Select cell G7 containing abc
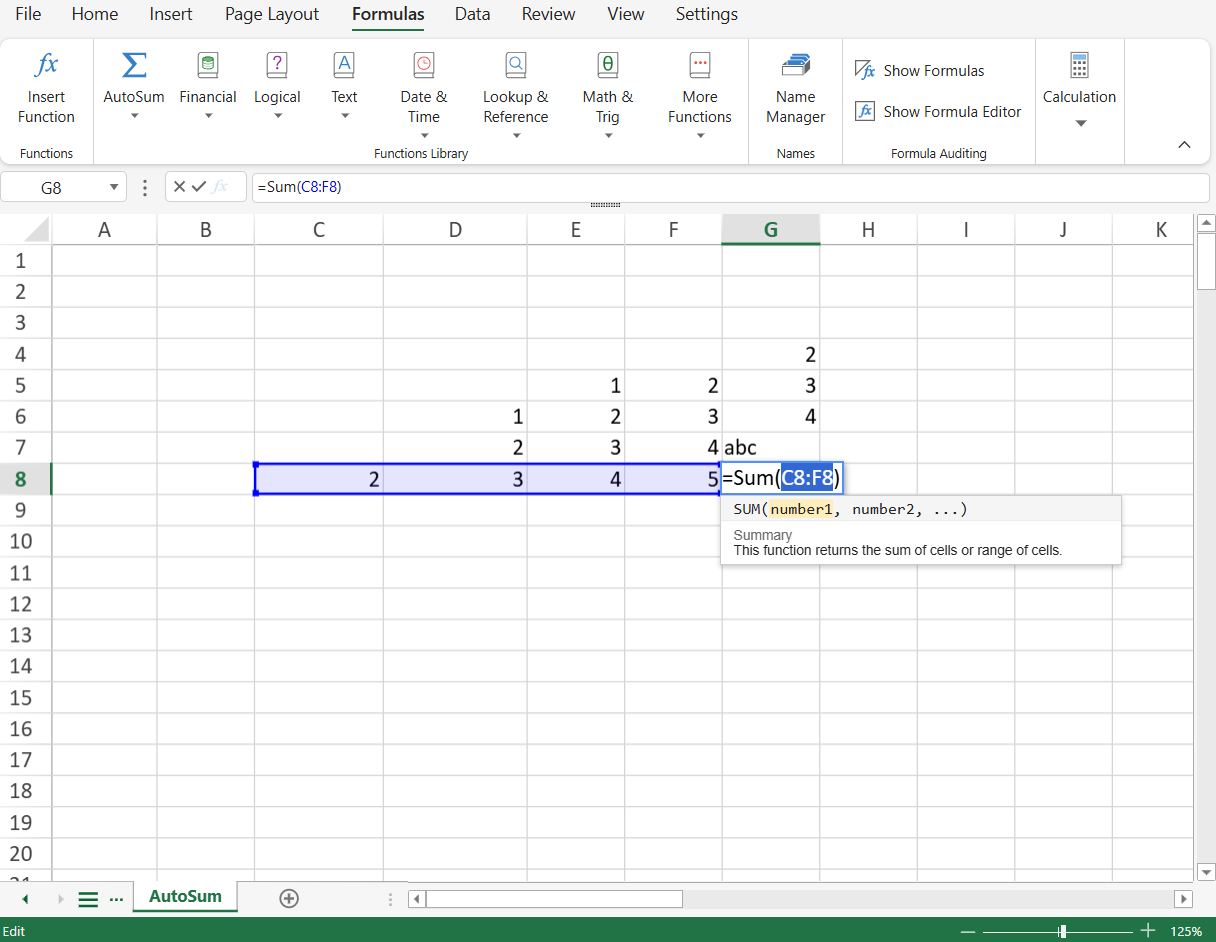 [x=770, y=448]
